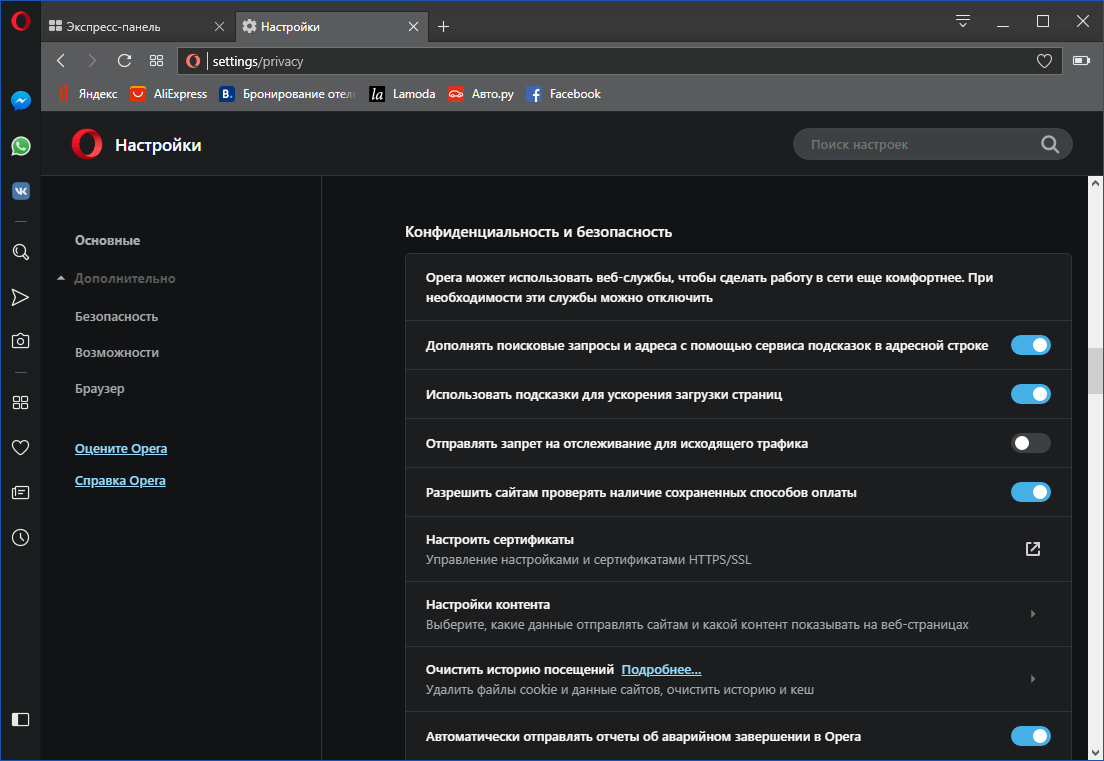The width and height of the screenshot is (1104, 761).
Task: Click the scrollbar up arrow
Action: pyautogui.click(x=1096, y=183)
